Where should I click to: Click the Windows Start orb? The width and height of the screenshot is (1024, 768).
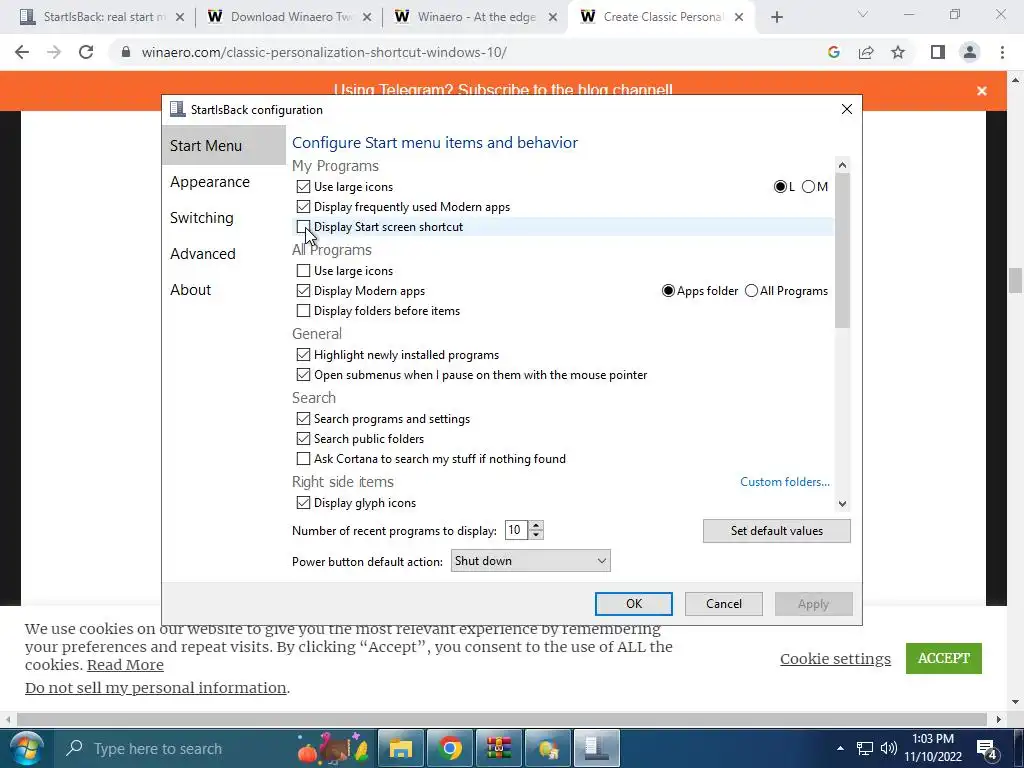click(x=26, y=748)
